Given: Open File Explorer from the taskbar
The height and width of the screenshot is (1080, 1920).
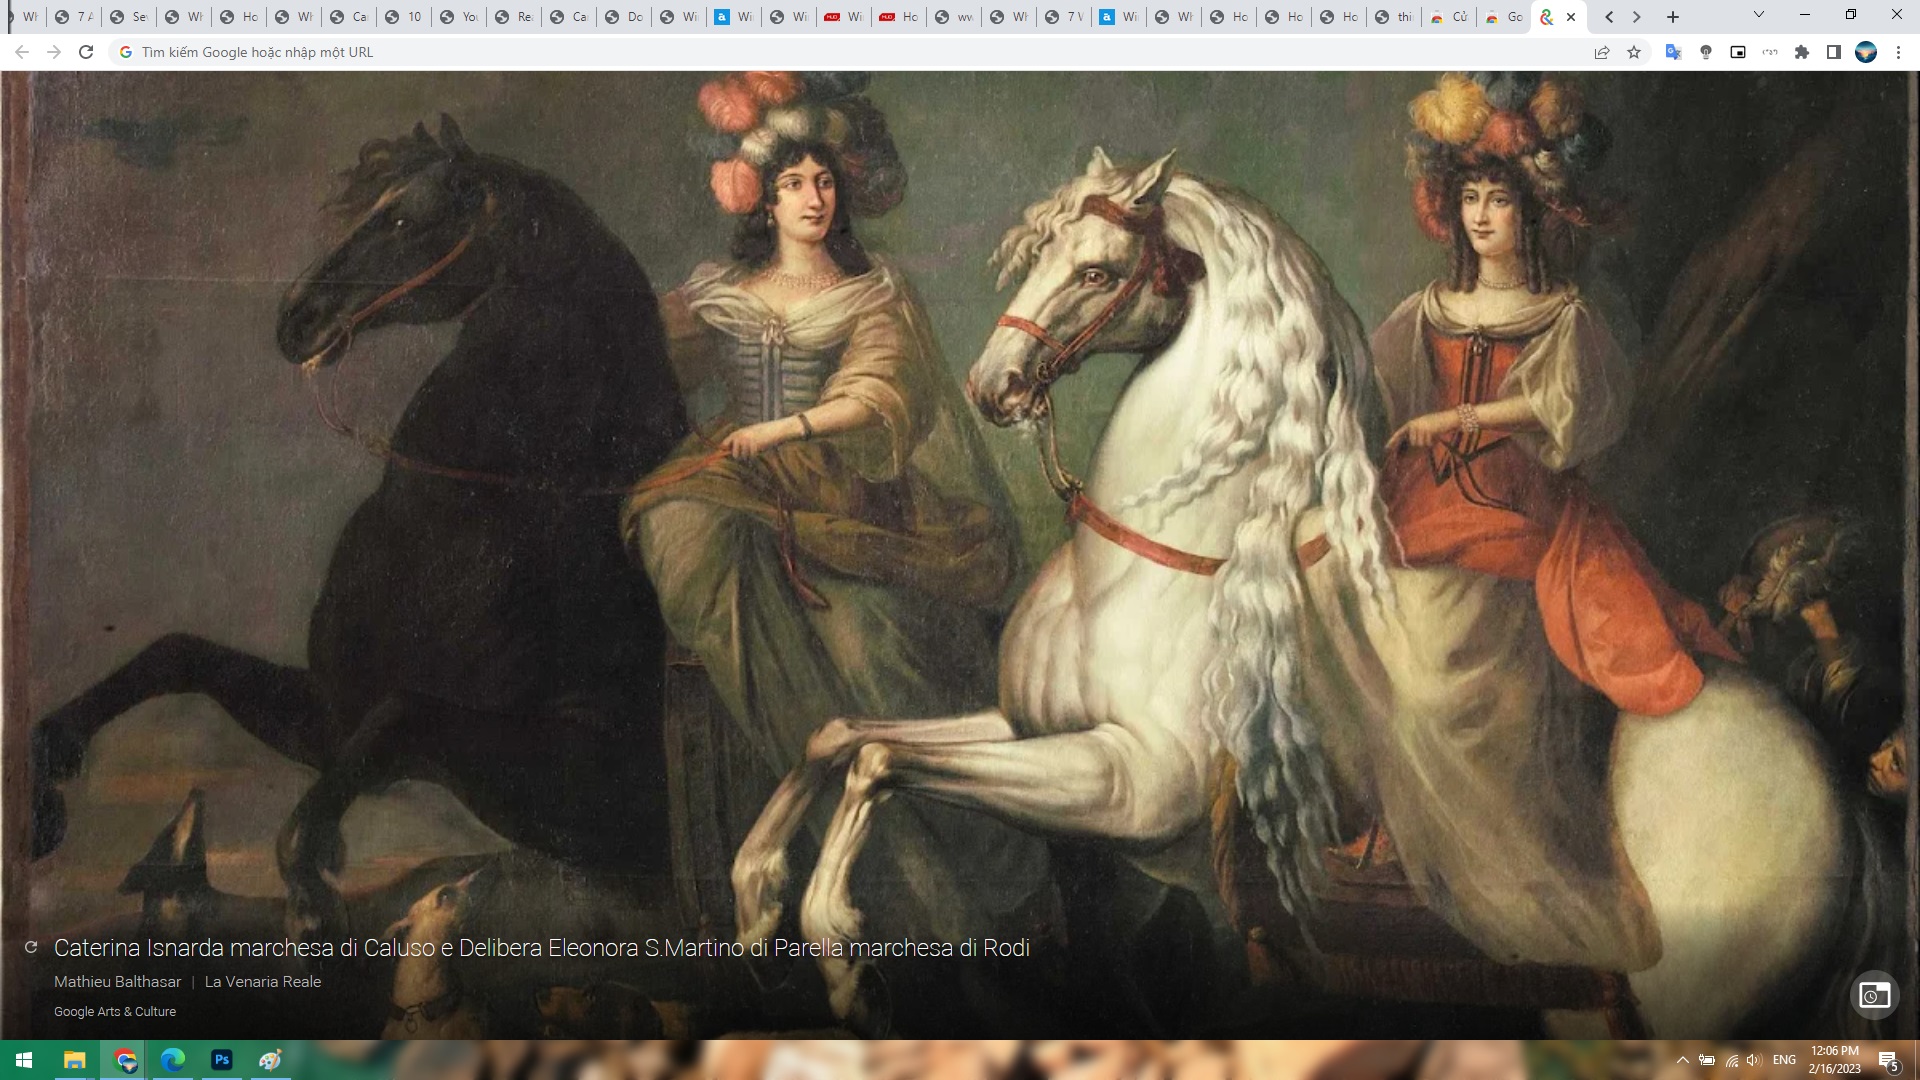Looking at the screenshot, I should [x=75, y=1060].
